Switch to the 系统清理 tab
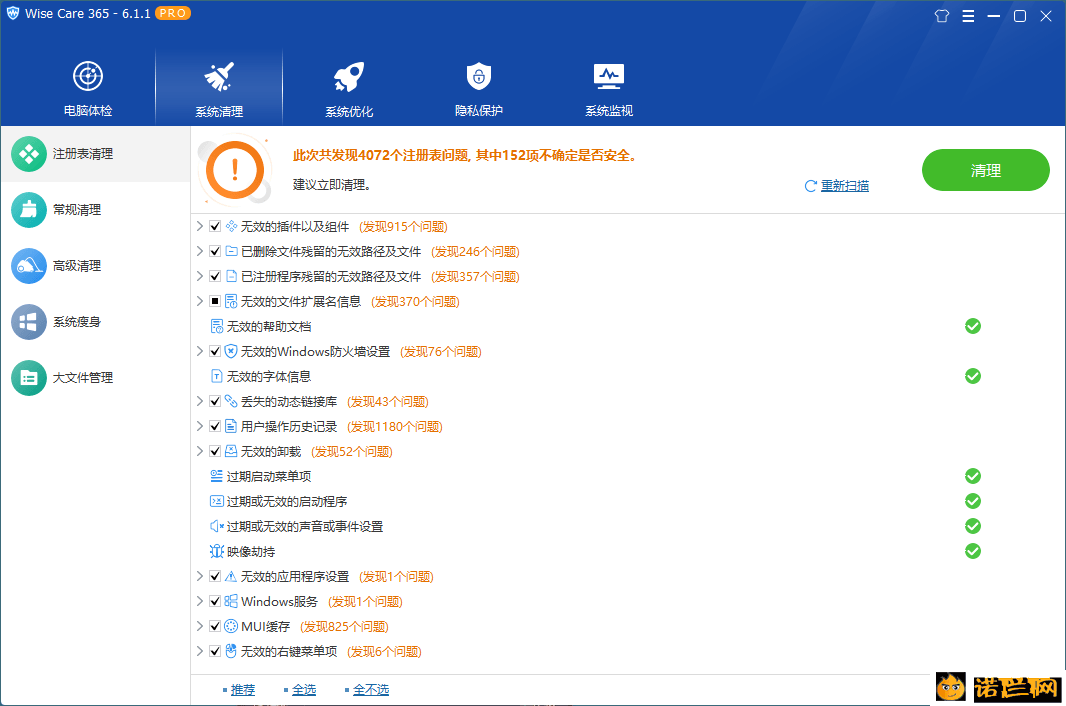Screen dimensions: 1066x706 click(219, 88)
